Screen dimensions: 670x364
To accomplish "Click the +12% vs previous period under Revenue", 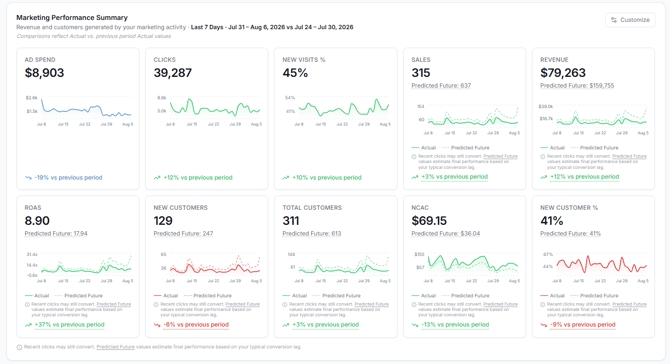I will [585, 177].
